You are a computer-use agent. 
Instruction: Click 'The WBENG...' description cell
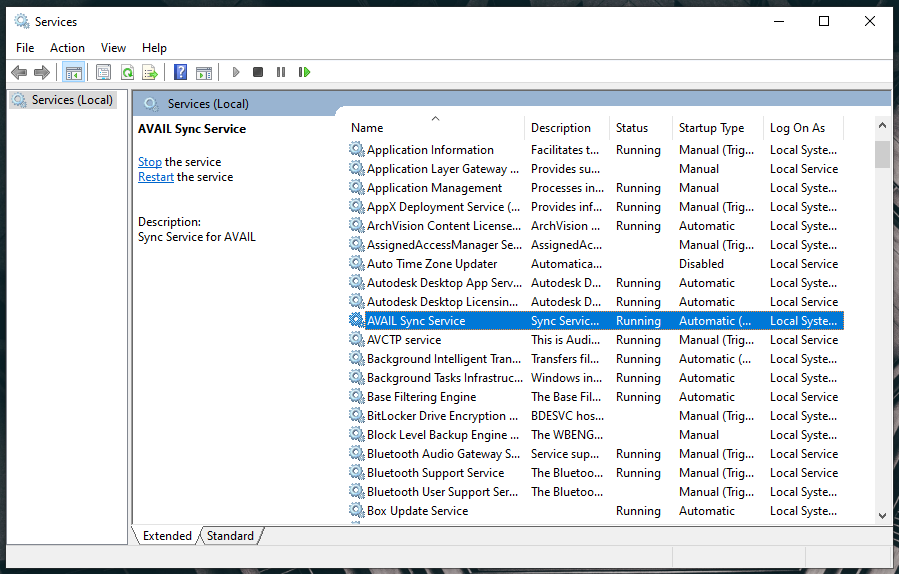(567, 435)
